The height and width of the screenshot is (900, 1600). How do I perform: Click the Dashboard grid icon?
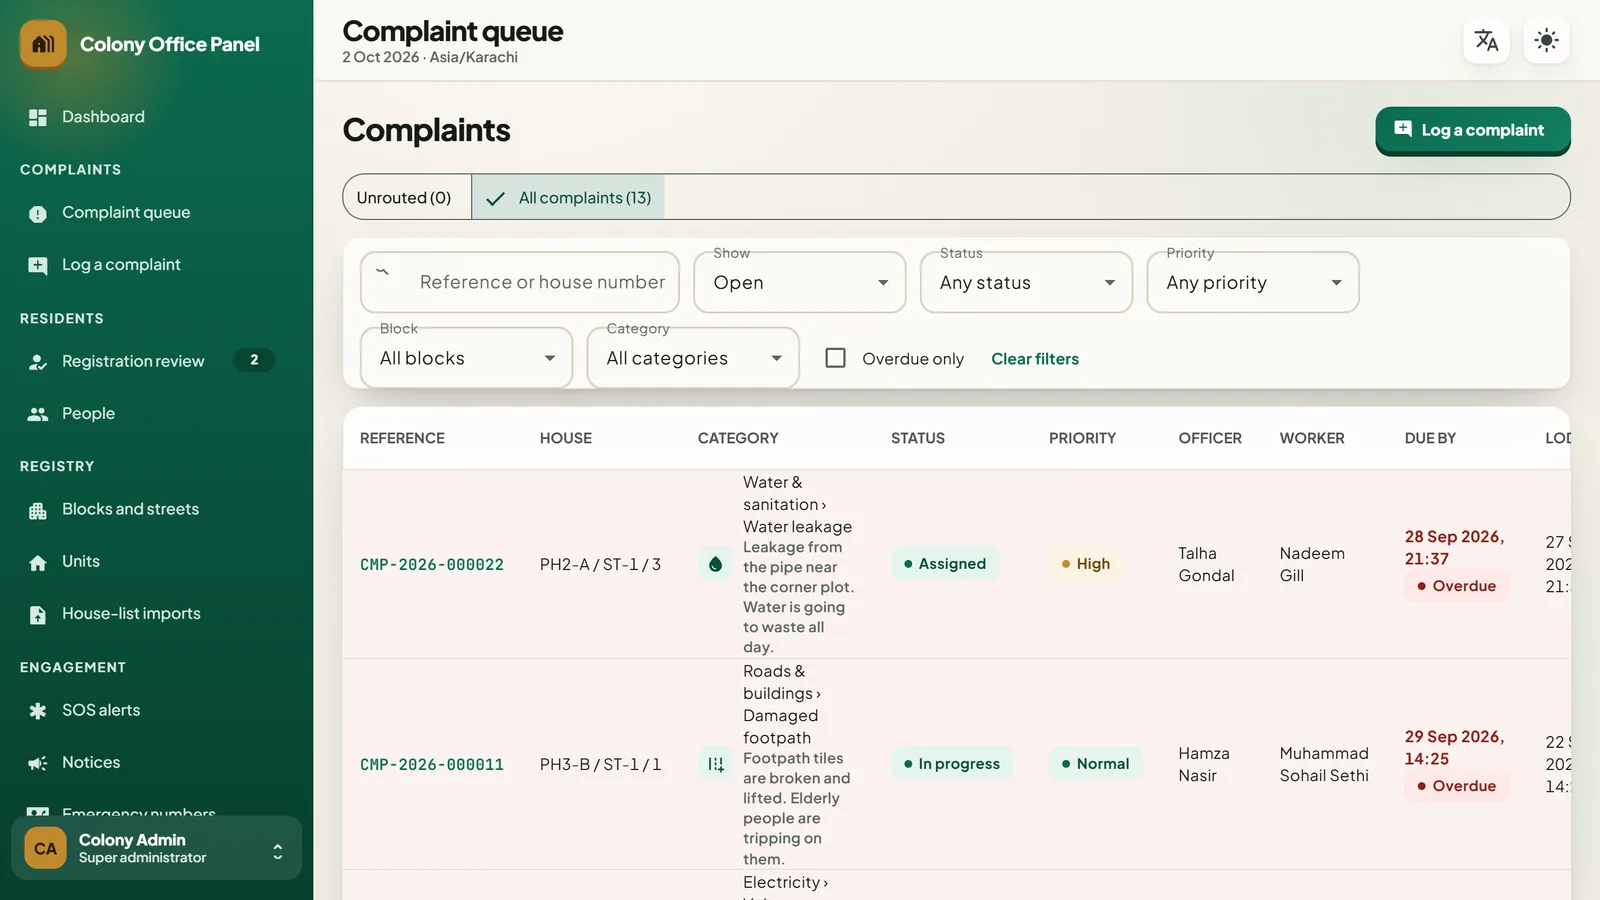[38, 117]
